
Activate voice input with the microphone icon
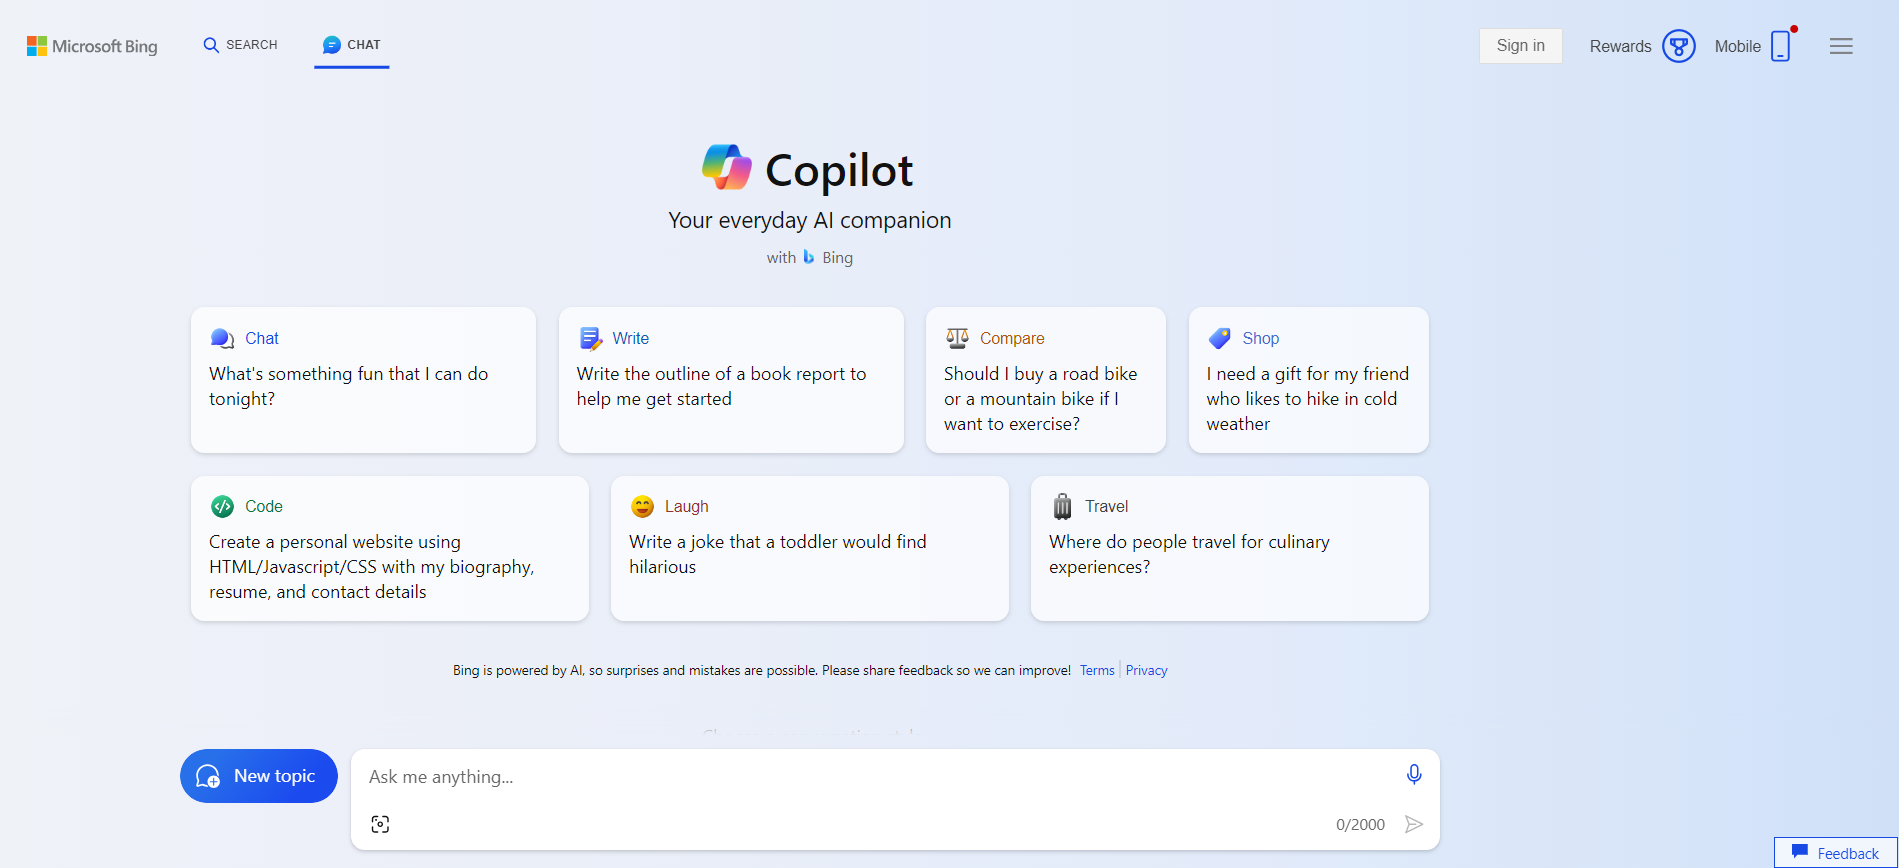click(1413, 773)
